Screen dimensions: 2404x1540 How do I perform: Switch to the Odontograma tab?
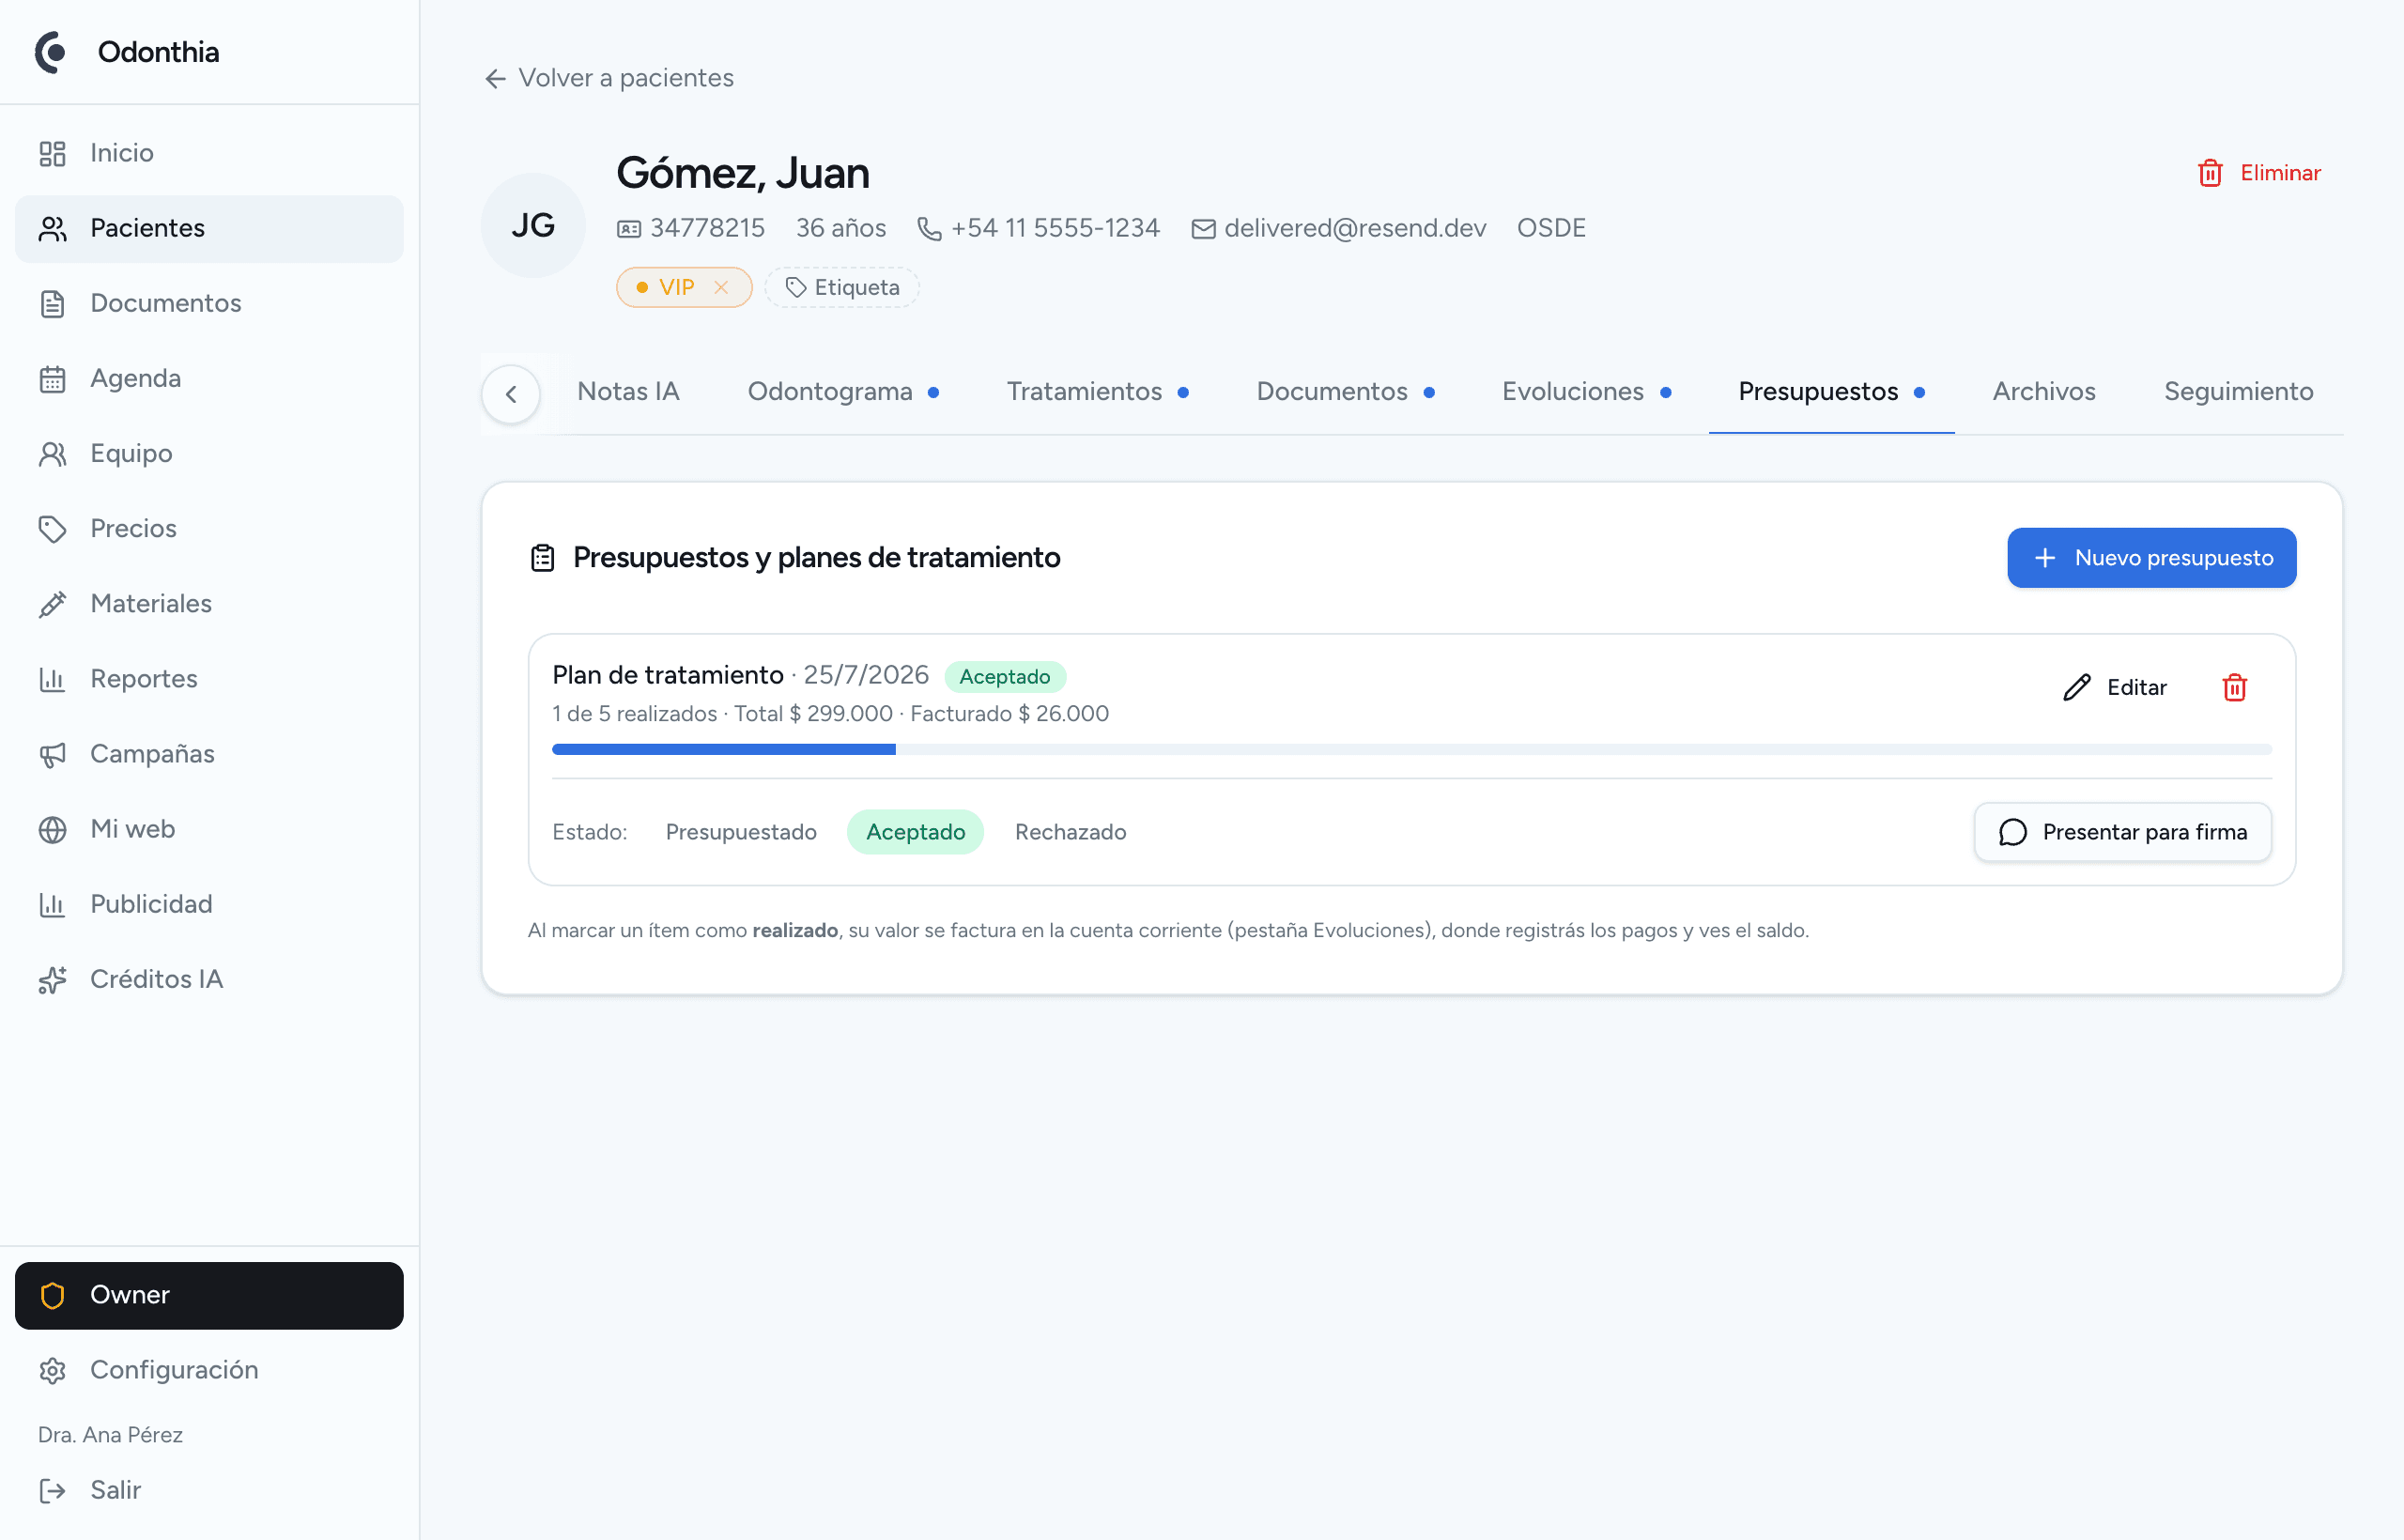coord(843,391)
